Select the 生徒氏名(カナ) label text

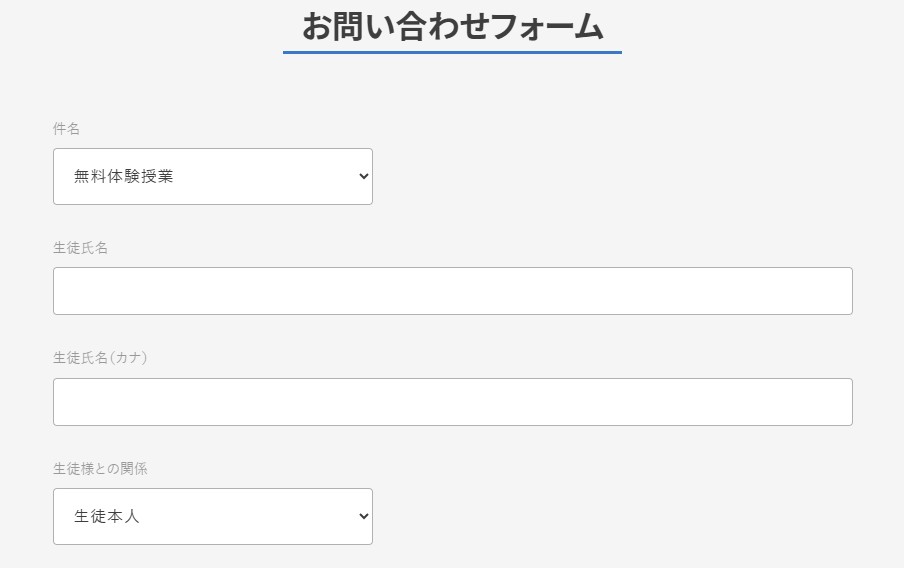point(100,358)
